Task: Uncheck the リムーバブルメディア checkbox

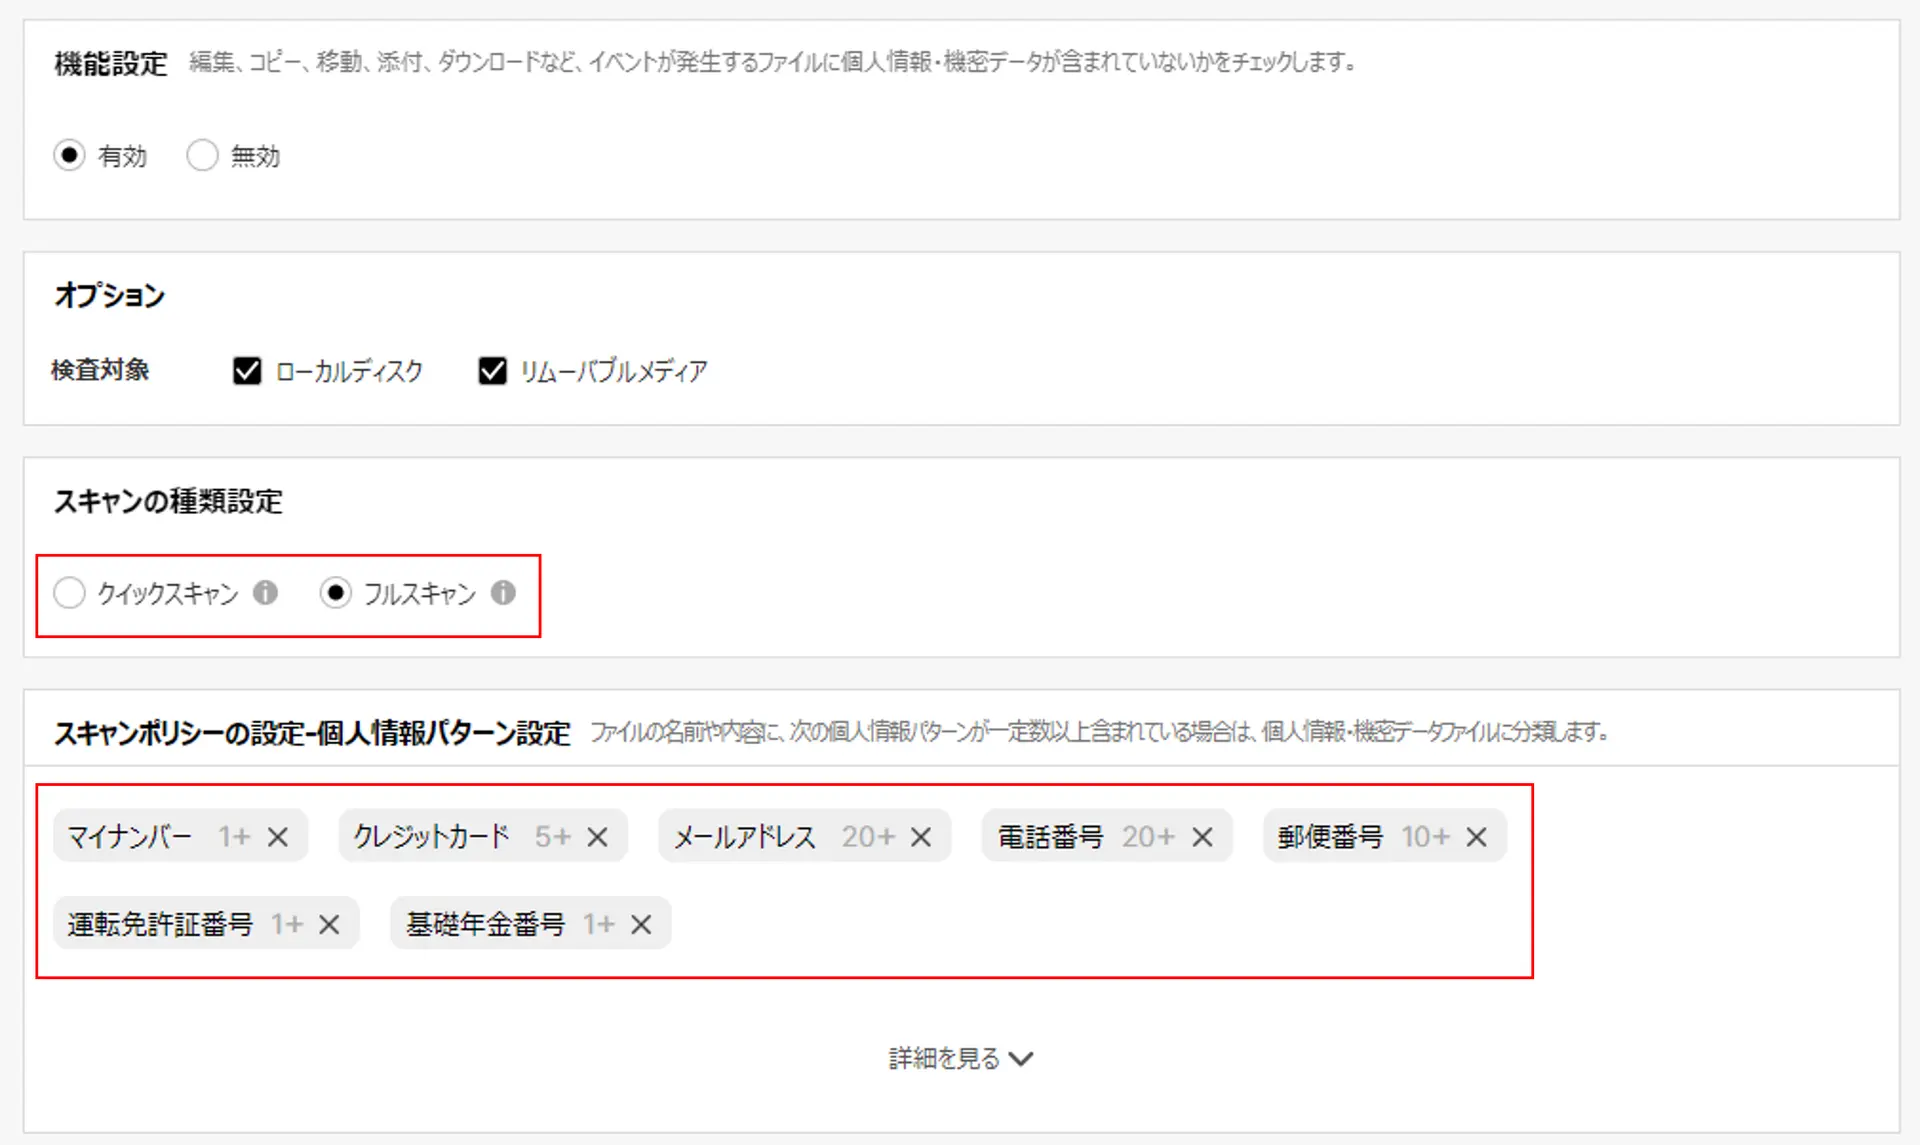Action: coord(492,371)
